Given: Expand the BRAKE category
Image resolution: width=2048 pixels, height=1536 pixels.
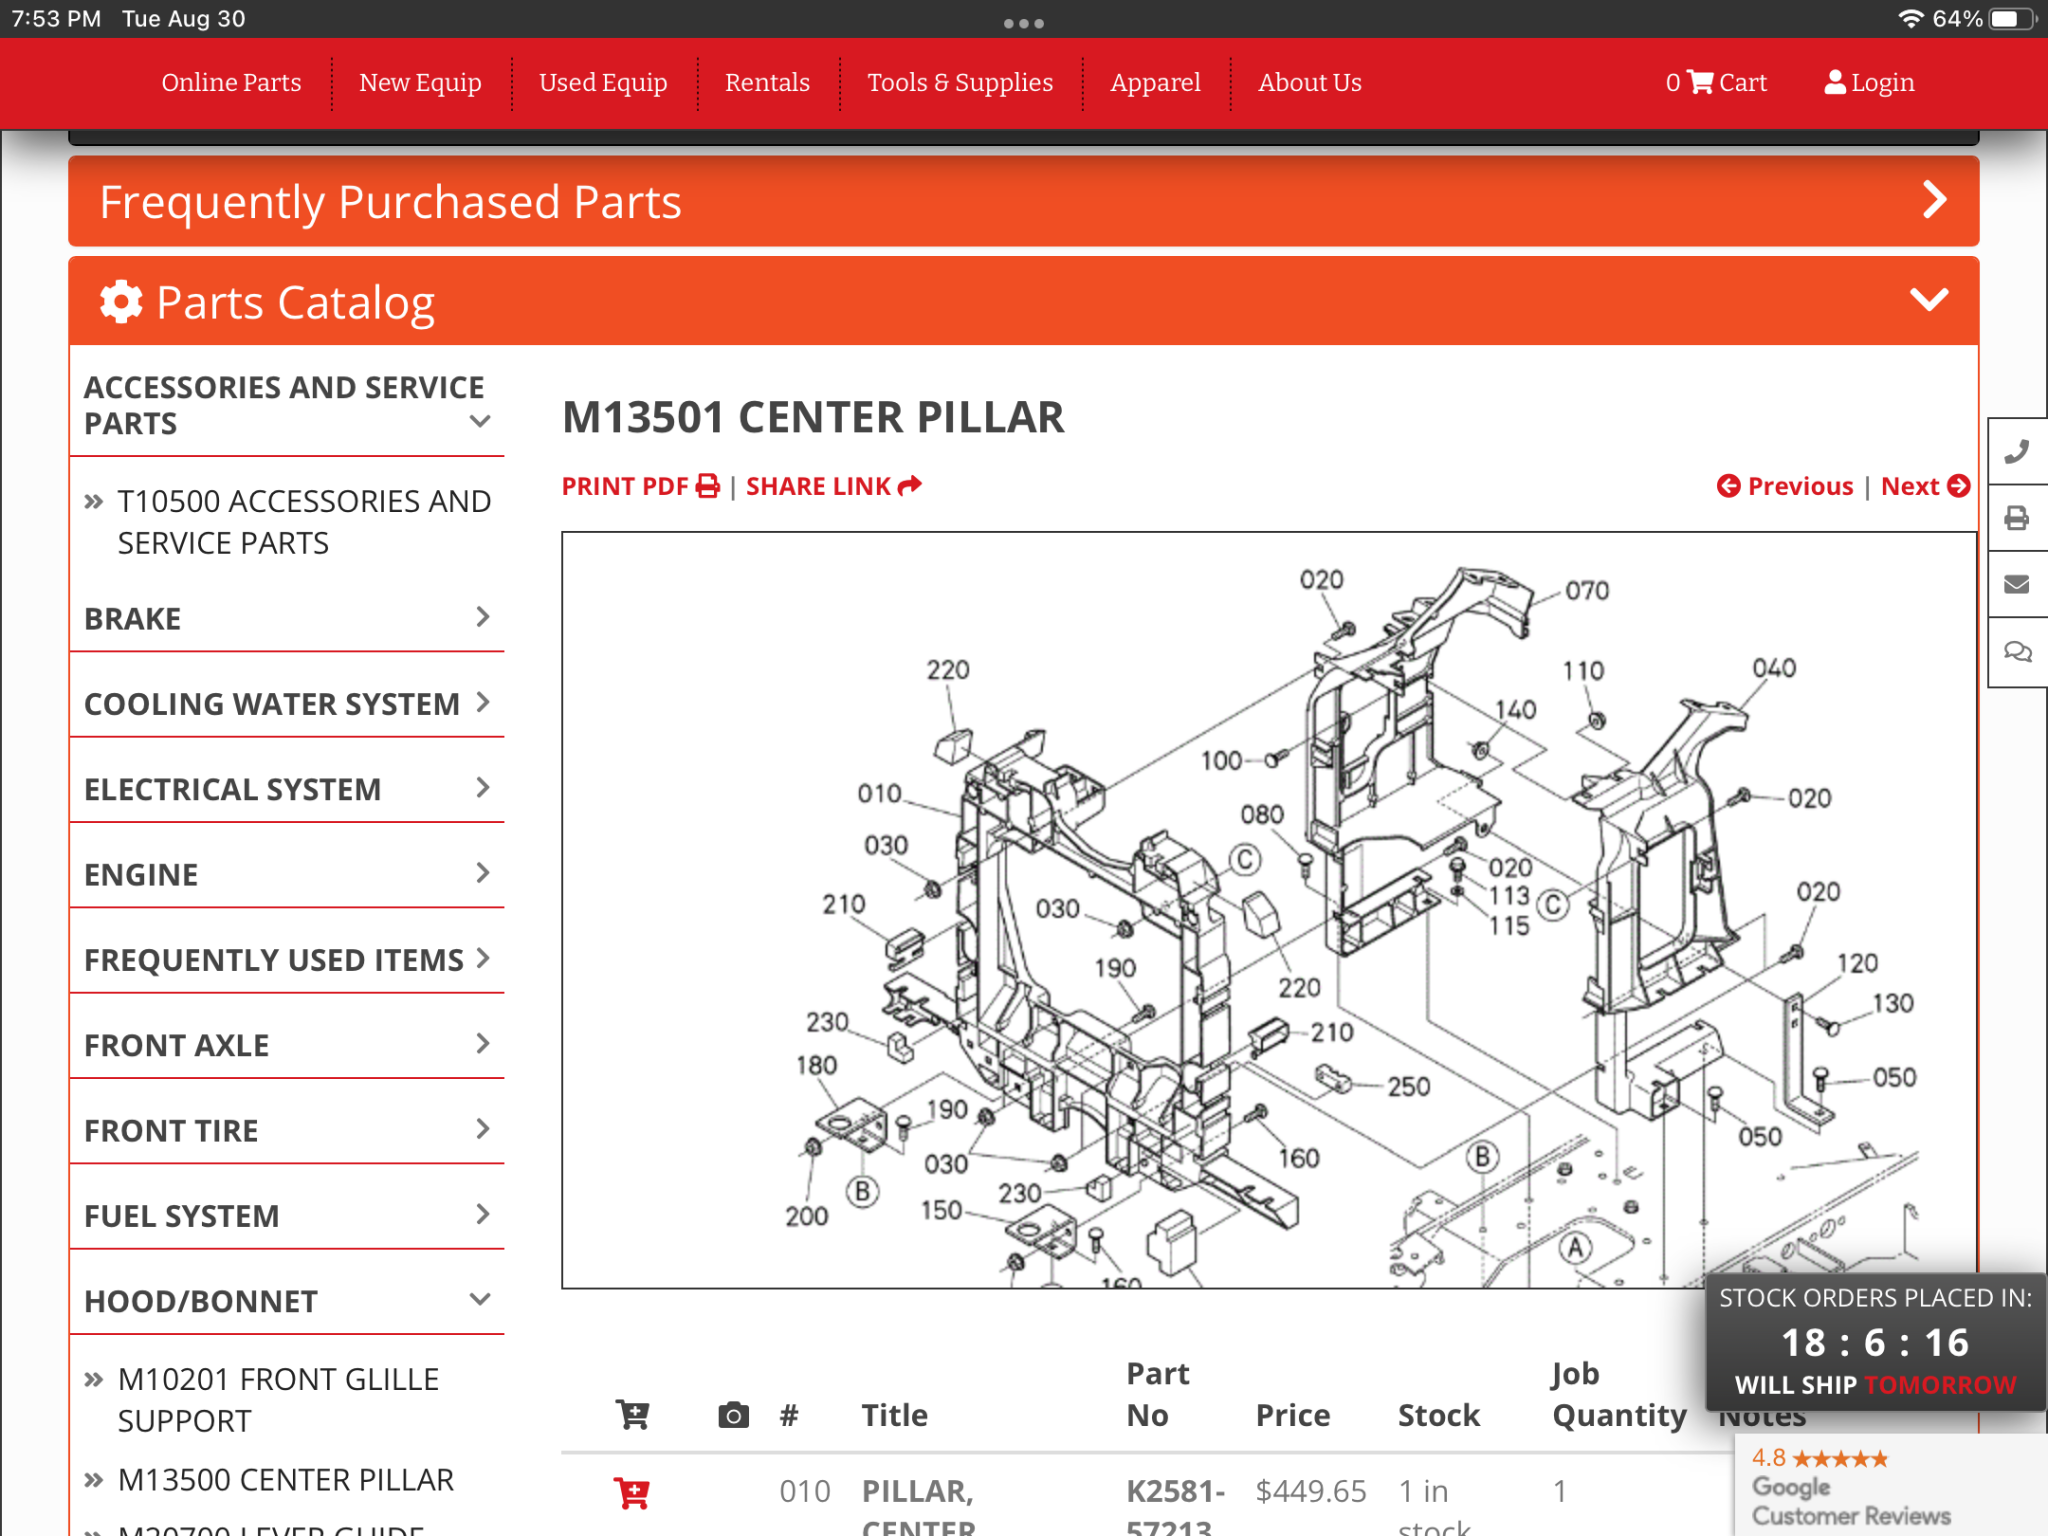Looking at the screenshot, I should click(x=286, y=618).
